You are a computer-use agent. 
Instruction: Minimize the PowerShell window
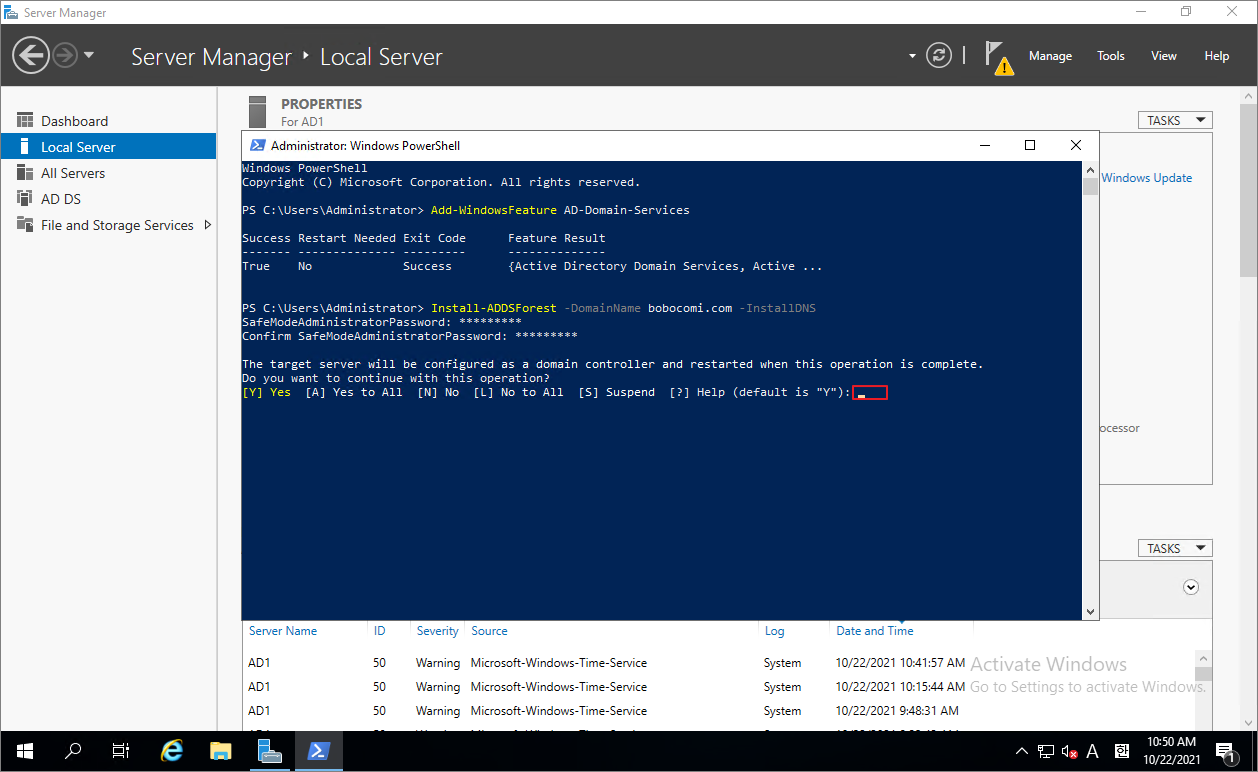[984, 145]
